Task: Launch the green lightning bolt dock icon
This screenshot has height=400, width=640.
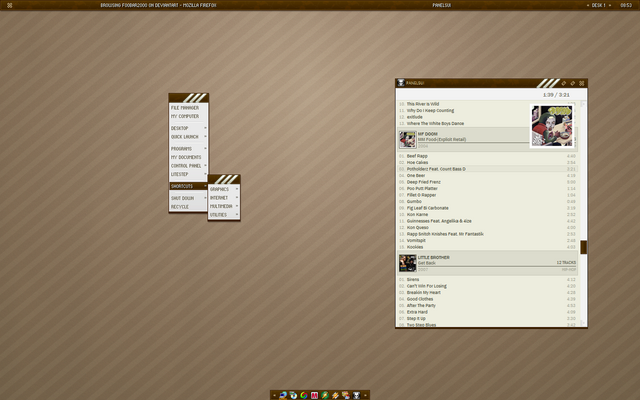Action: tap(325, 395)
